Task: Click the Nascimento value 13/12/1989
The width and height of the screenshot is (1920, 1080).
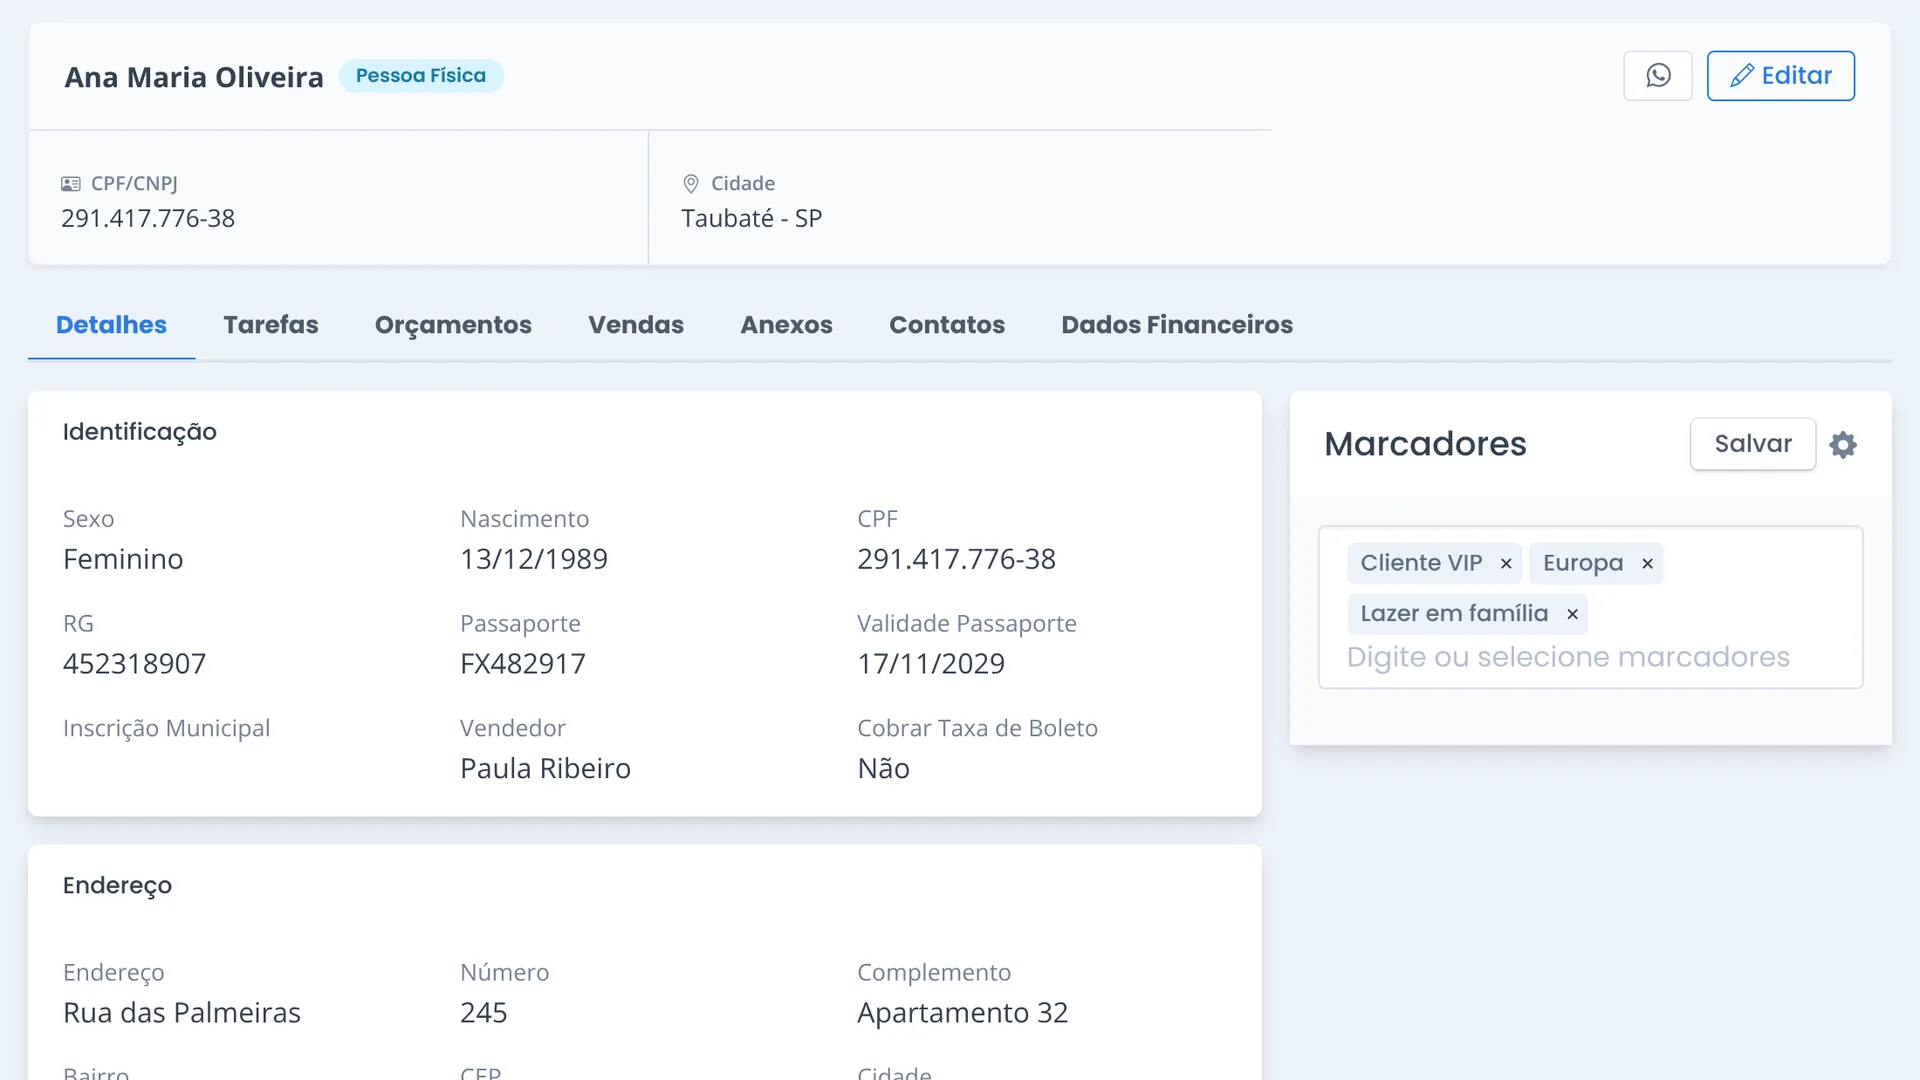Action: tap(534, 559)
